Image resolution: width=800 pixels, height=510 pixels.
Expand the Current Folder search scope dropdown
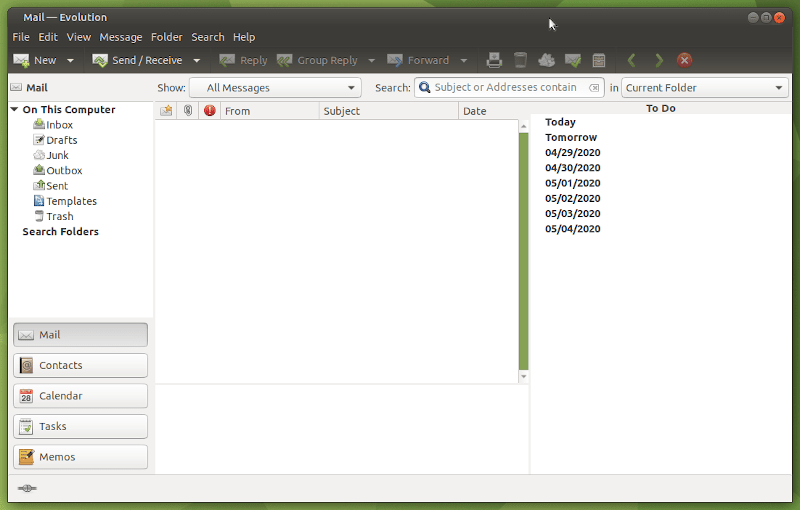pos(705,88)
